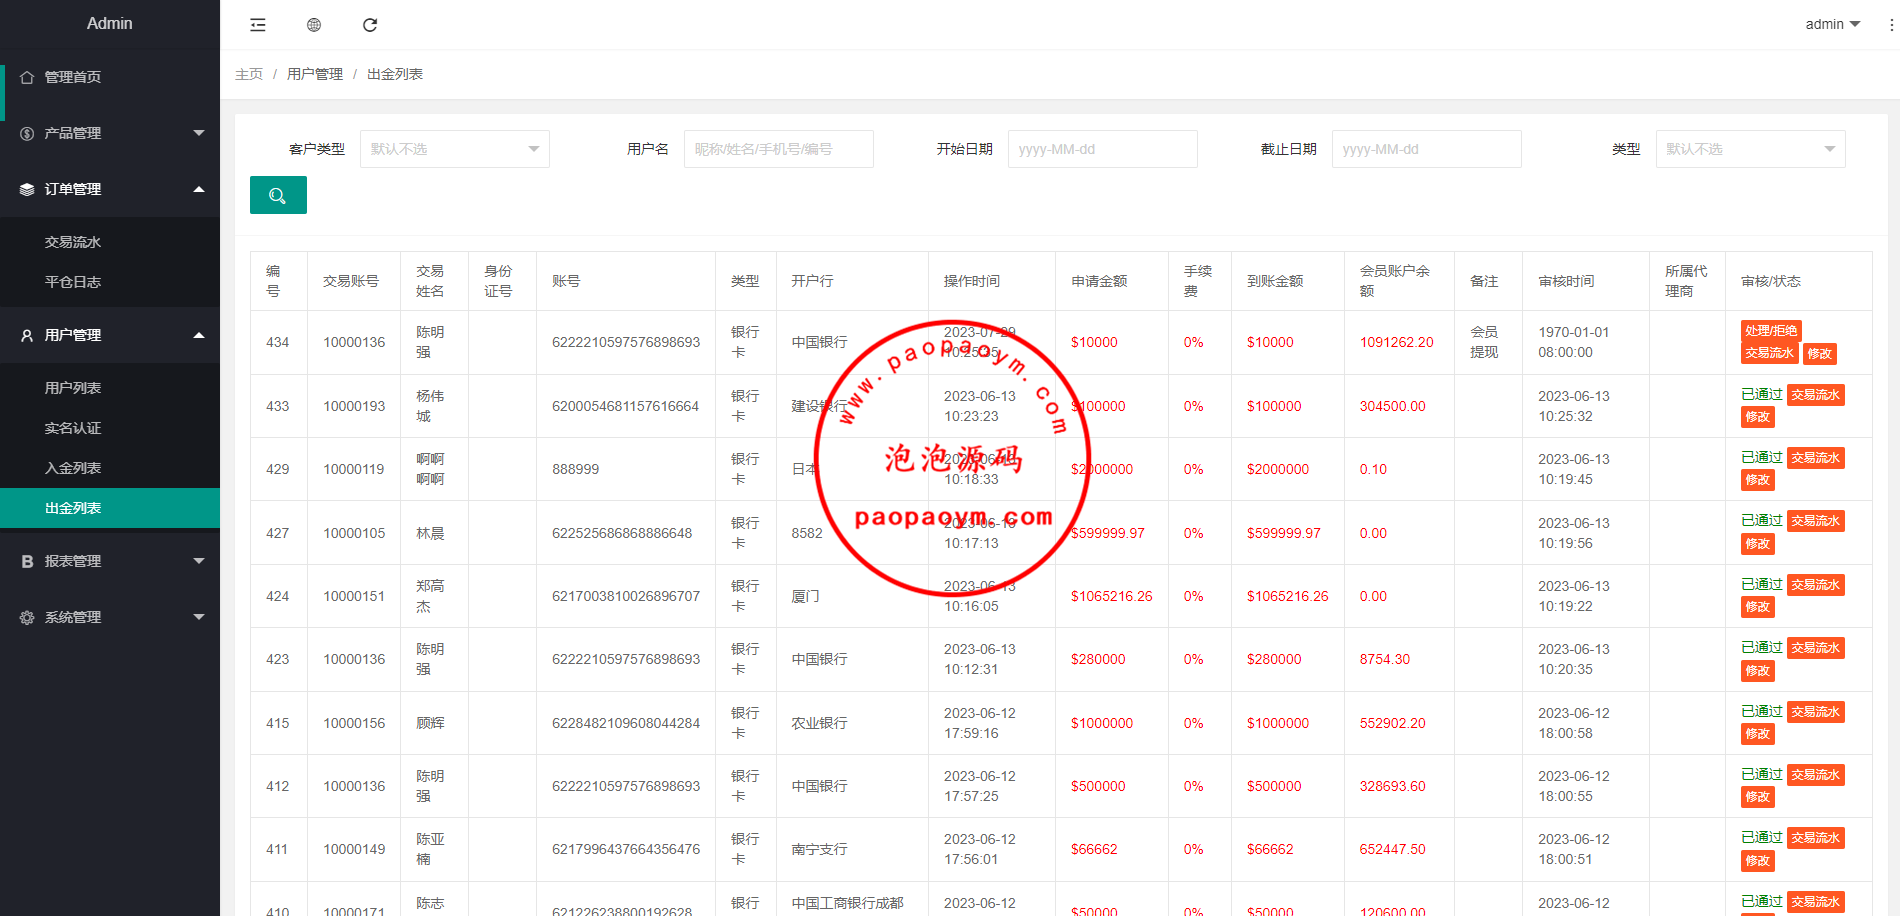
Task: Click the more options dots at top right
Action: click(x=1890, y=25)
